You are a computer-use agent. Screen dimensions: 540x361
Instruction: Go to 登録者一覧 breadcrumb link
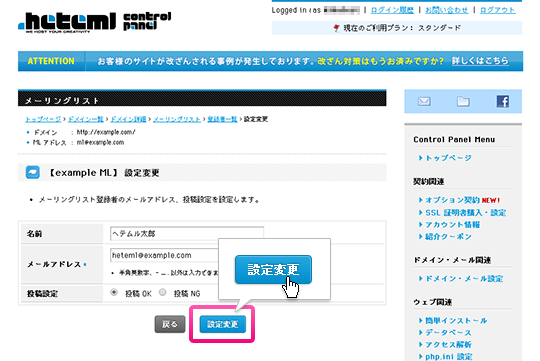pyautogui.click(x=222, y=119)
